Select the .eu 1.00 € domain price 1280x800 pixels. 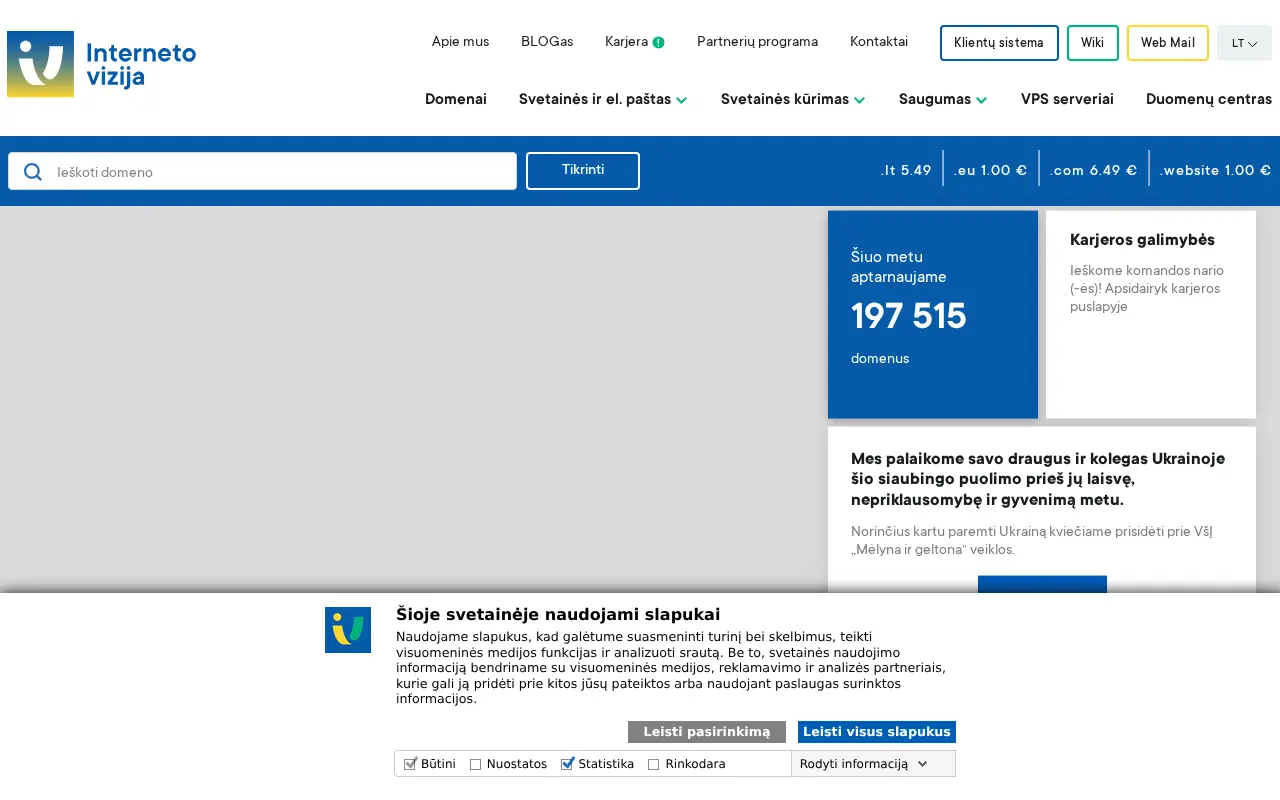click(x=990, y=170)
